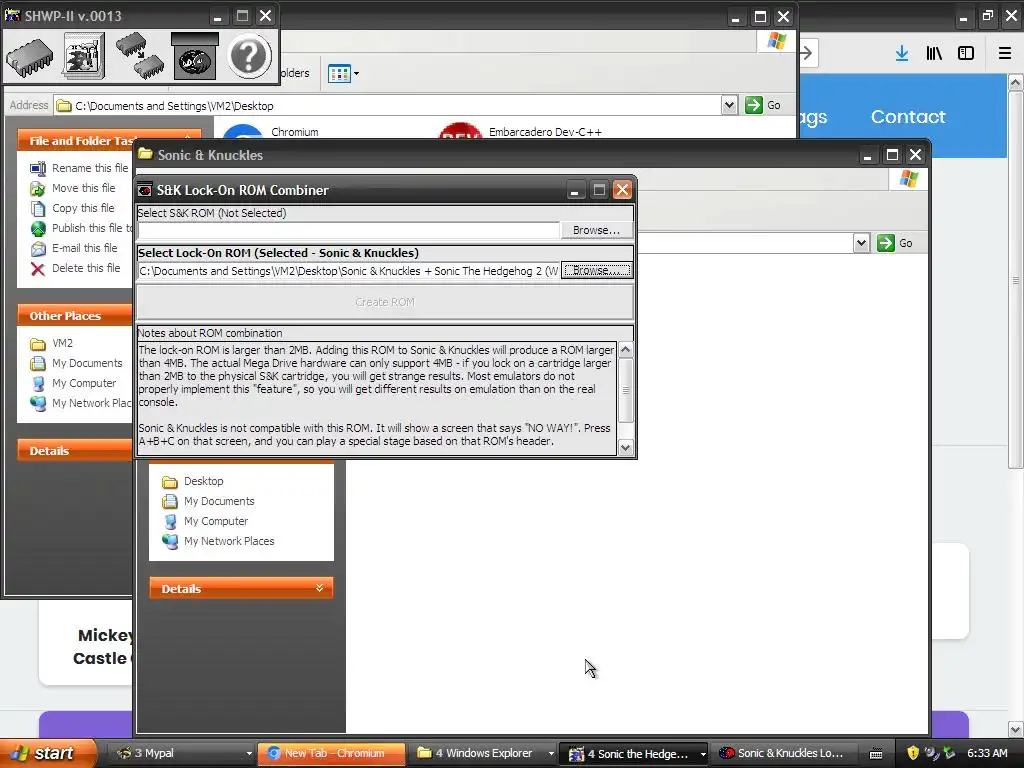Select Rename this file task
The width and height of the screenshot is (1024, 768).
click(x=90, y=168)
